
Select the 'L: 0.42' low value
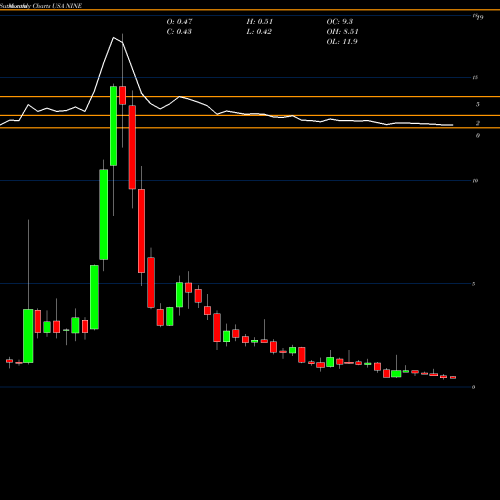pyautogui.click(x=259, y=32)
